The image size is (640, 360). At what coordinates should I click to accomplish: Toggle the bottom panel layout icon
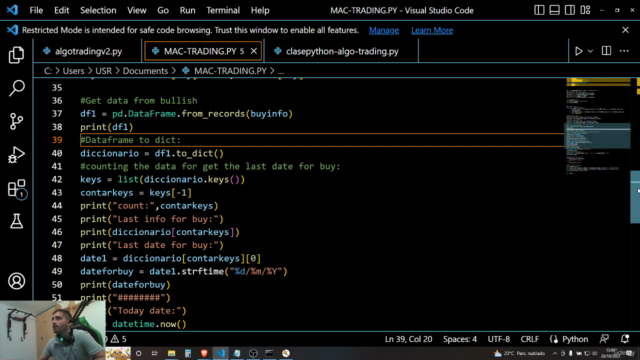point(554,10)
